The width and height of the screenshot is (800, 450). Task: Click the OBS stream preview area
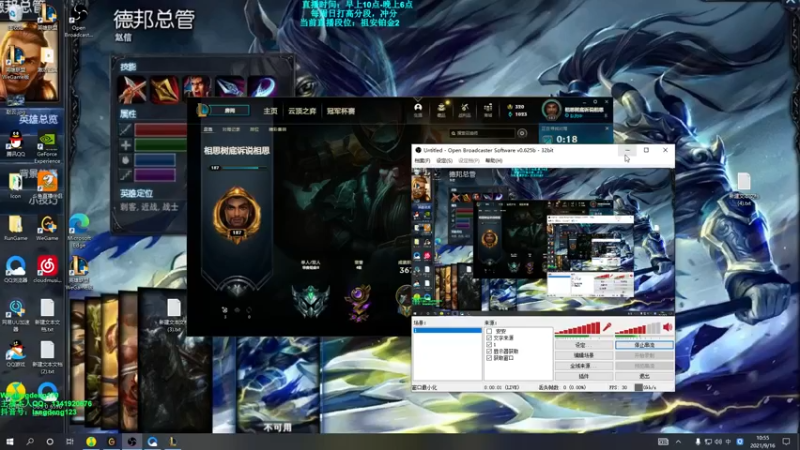point(543,241)
